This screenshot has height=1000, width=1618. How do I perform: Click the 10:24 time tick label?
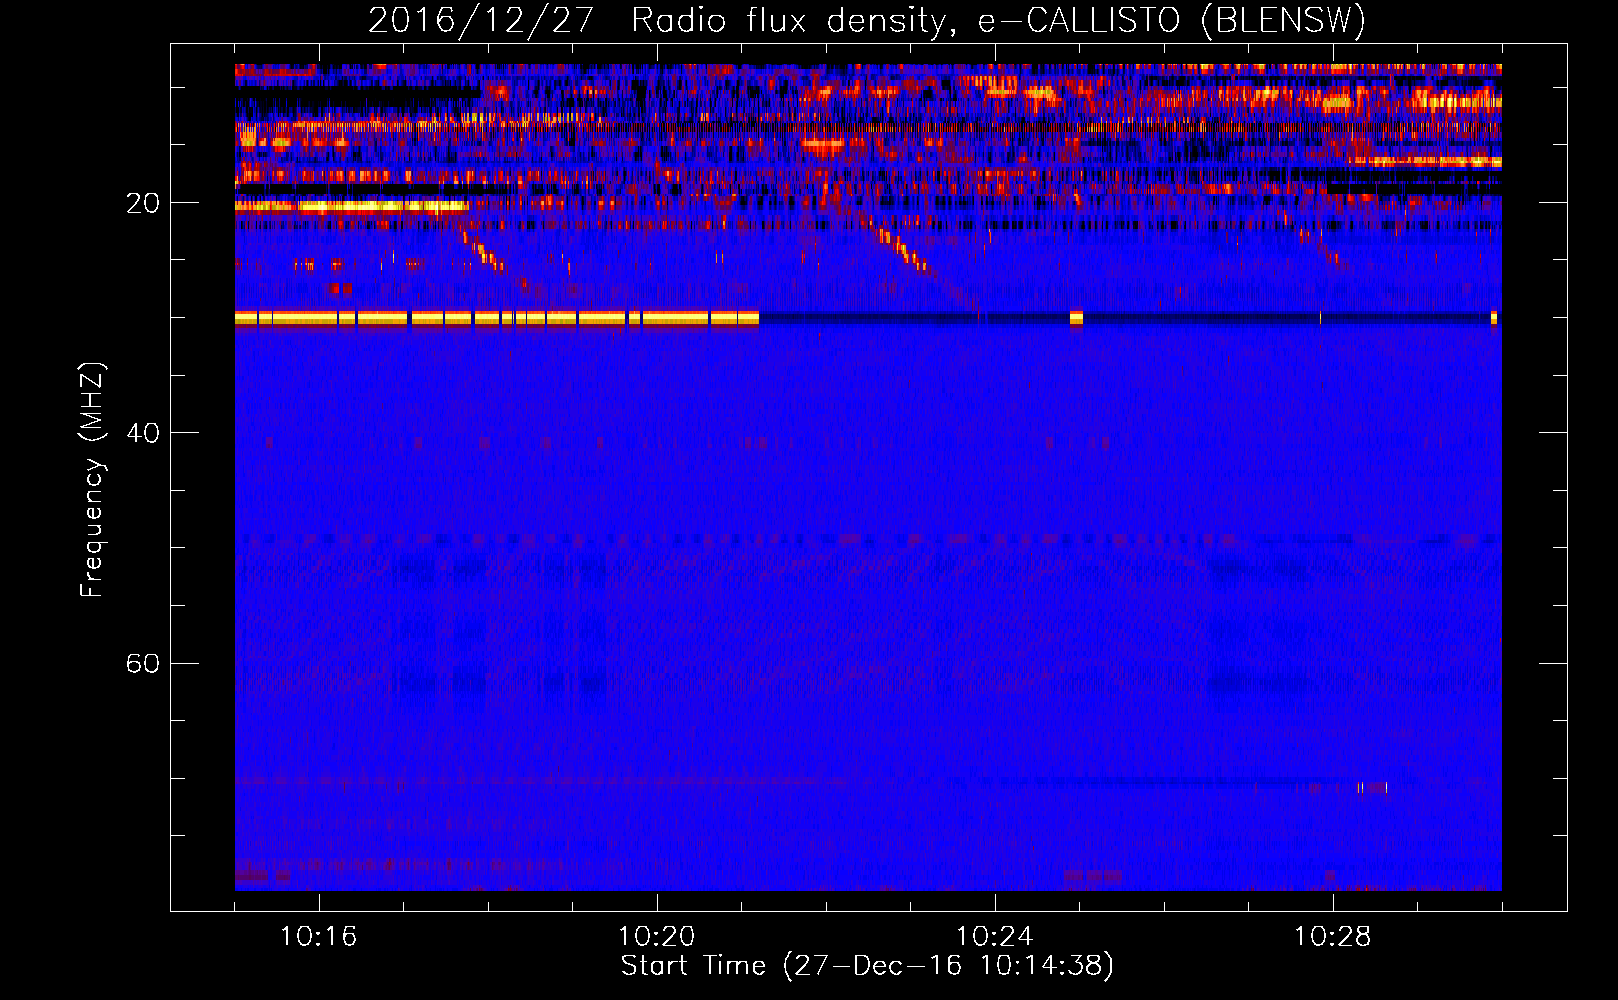pyautogui.click(x=994, y=936)
